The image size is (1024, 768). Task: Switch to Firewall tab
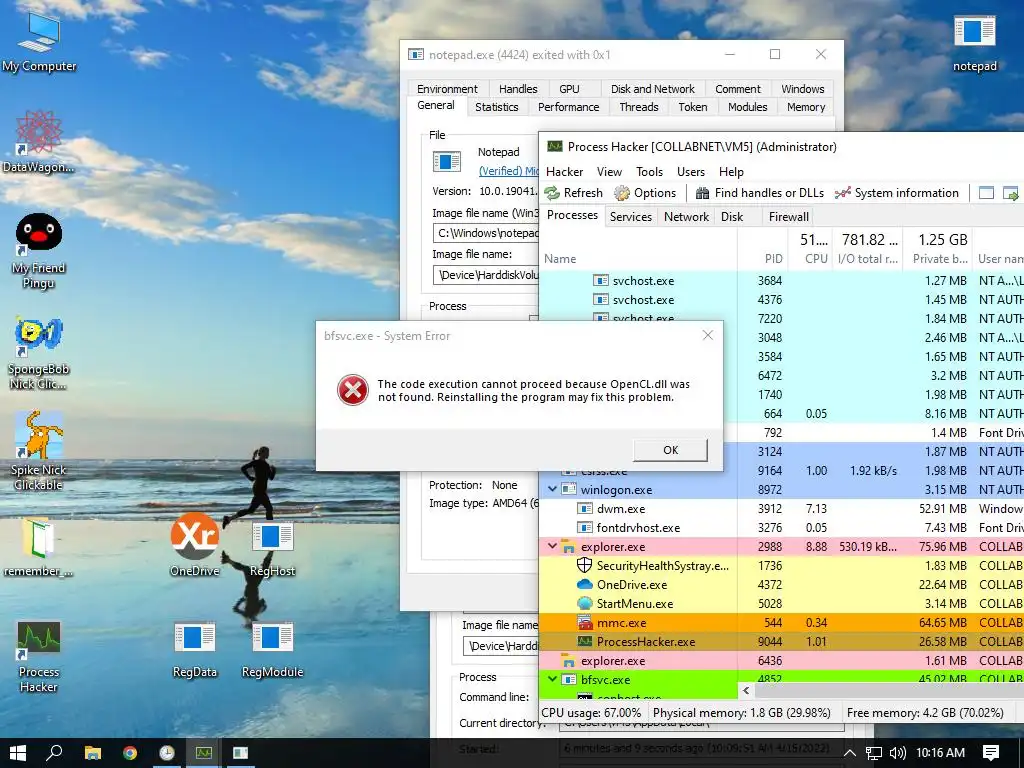point(789,217)
